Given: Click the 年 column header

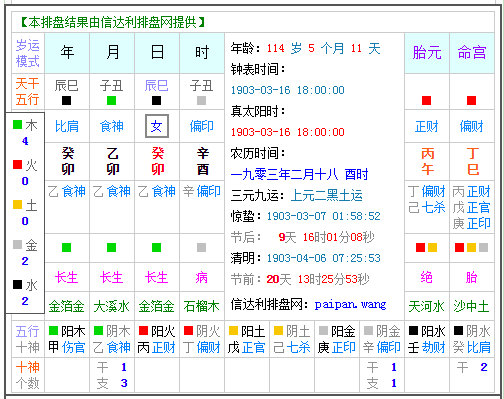Looking at the screenshot, I should click(x=67, y=53).
